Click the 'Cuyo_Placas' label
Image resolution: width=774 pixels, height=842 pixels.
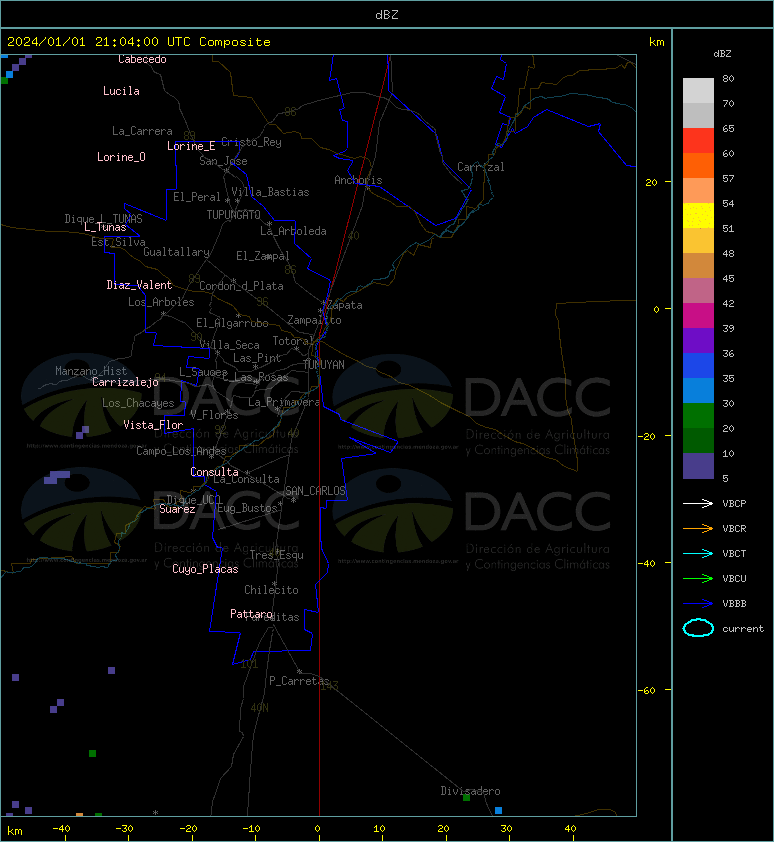click(205, 569)
